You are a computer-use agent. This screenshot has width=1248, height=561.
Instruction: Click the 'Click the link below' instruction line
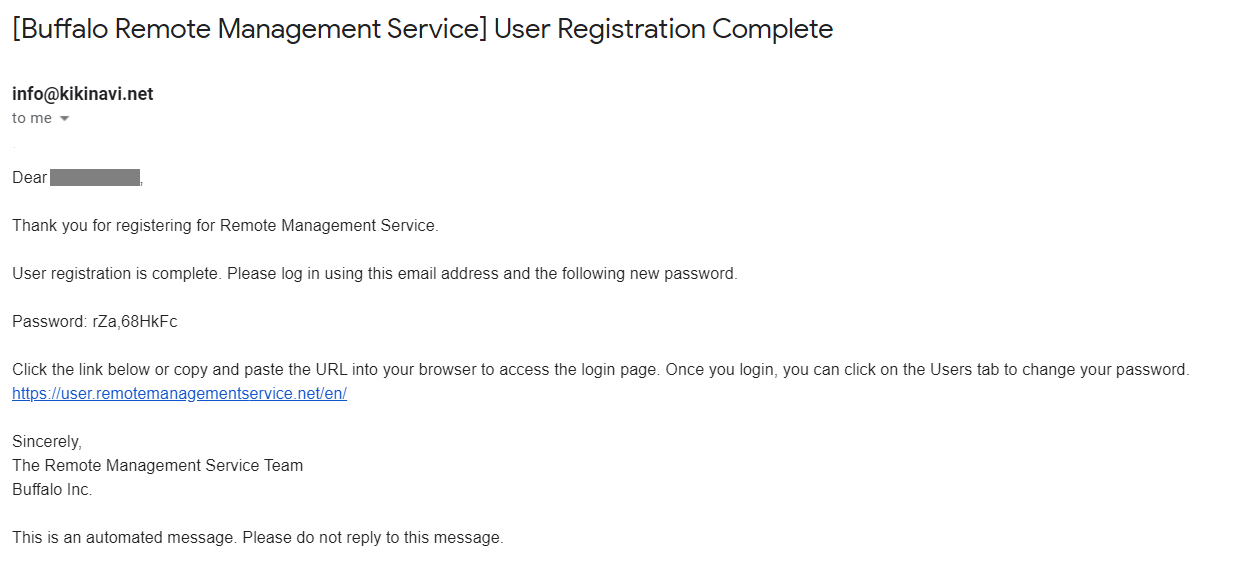tap(601, 370)
